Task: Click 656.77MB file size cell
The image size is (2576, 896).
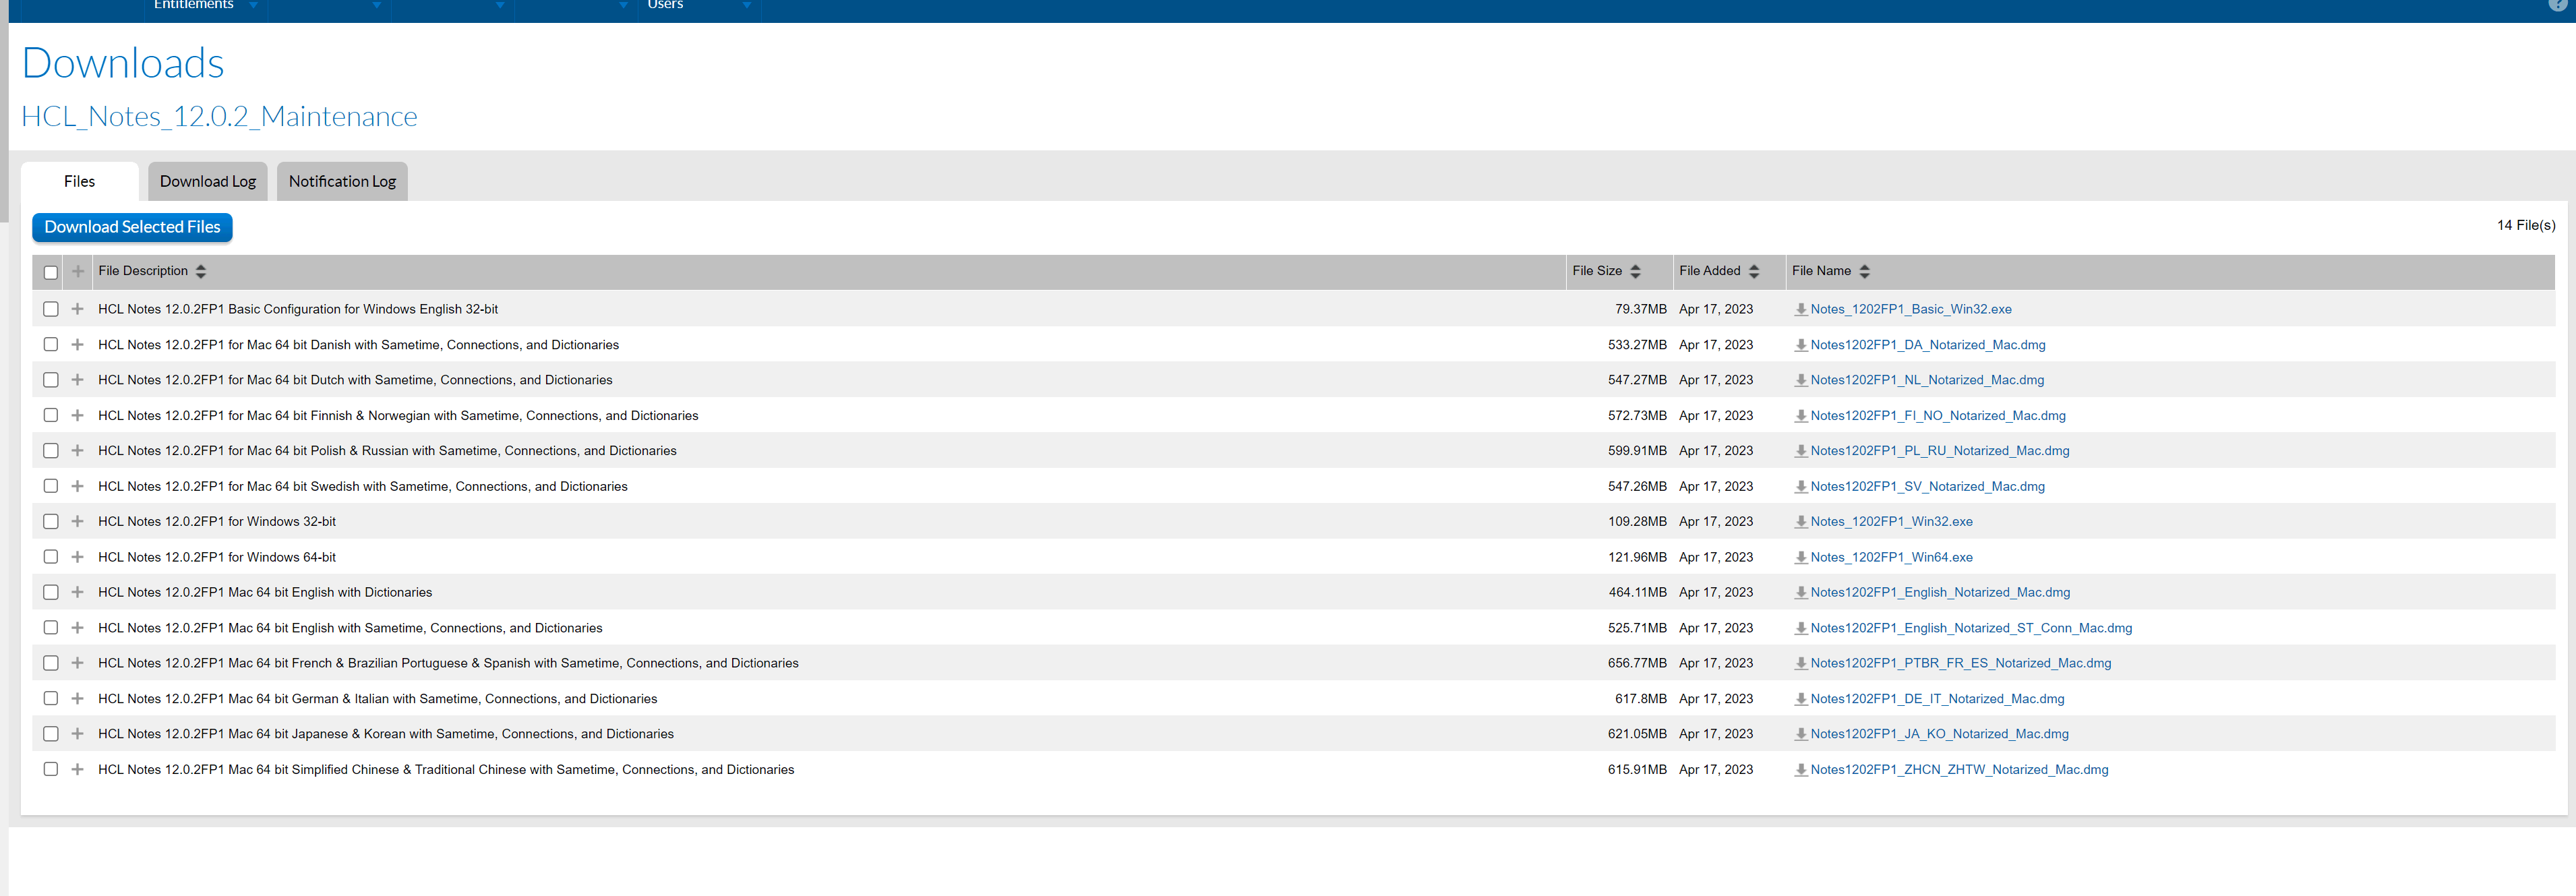Action: 1637,663
